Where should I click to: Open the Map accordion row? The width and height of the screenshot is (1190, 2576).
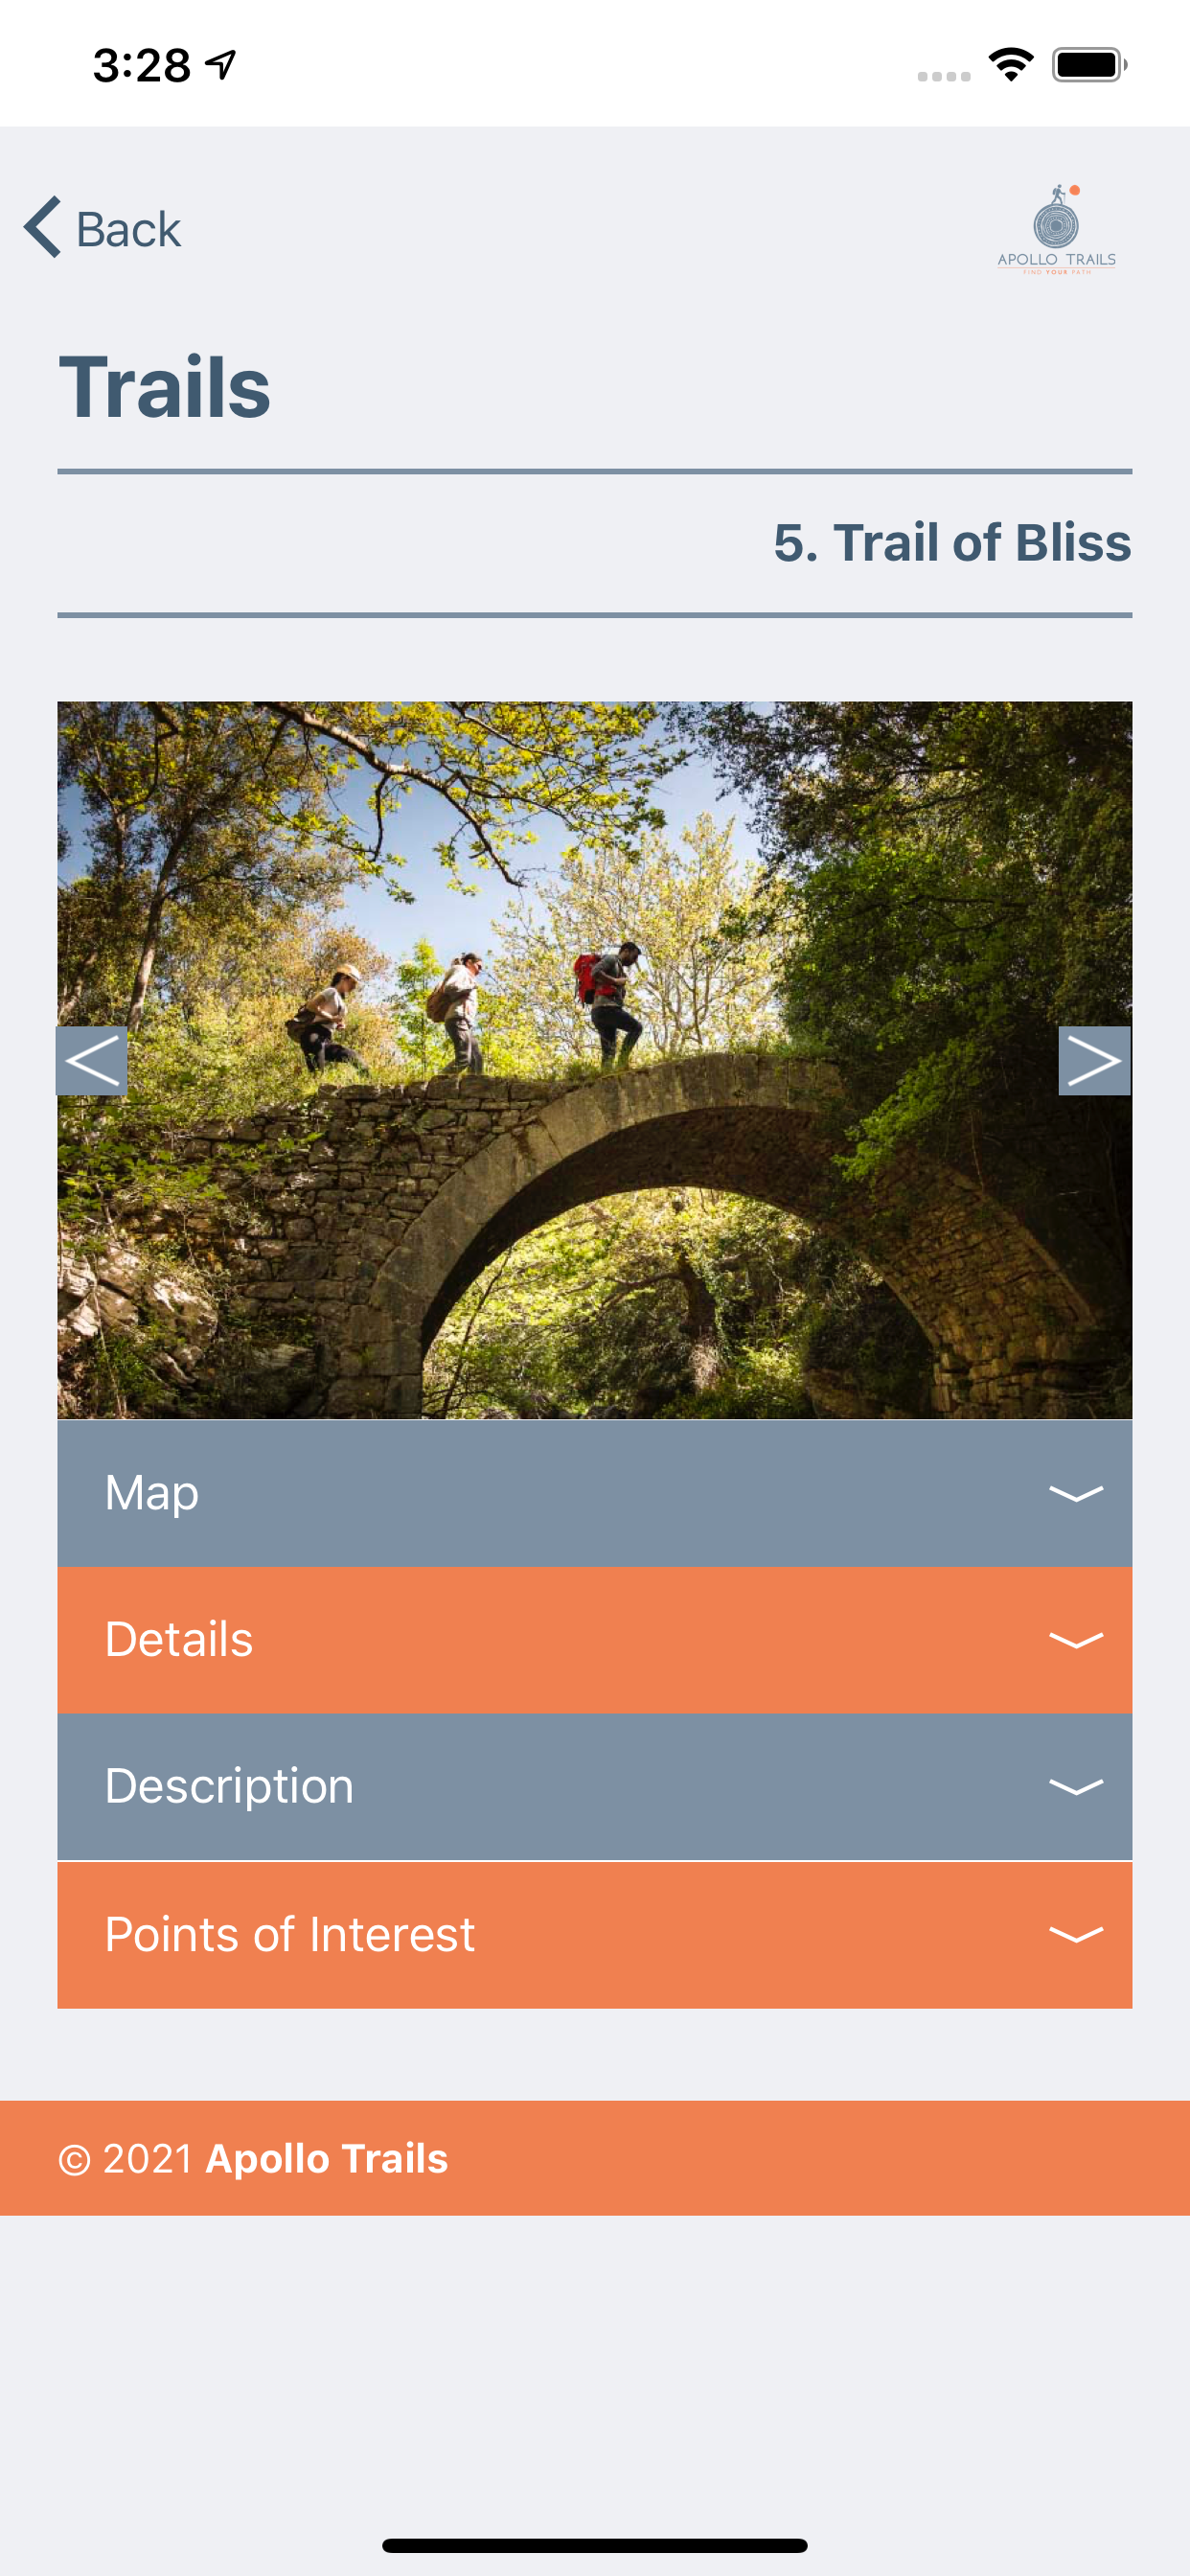(x=594, y=1493)
